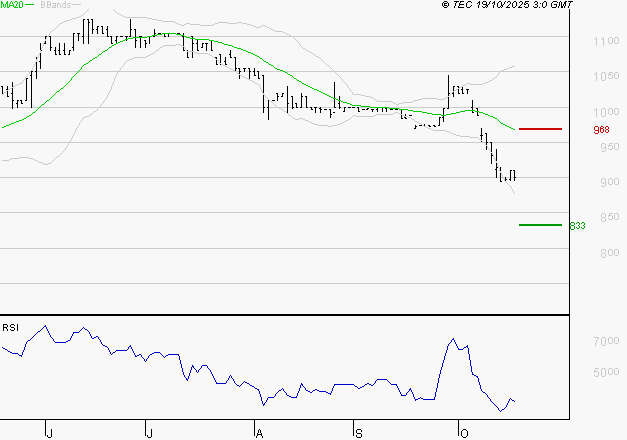Click the A month marker
The width and height of the screenshot is (627, 440).
(x=259, y=434)
